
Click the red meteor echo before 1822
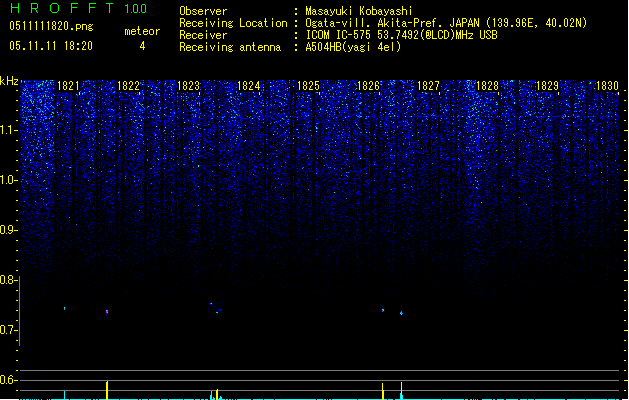click(x=107, y=312)
